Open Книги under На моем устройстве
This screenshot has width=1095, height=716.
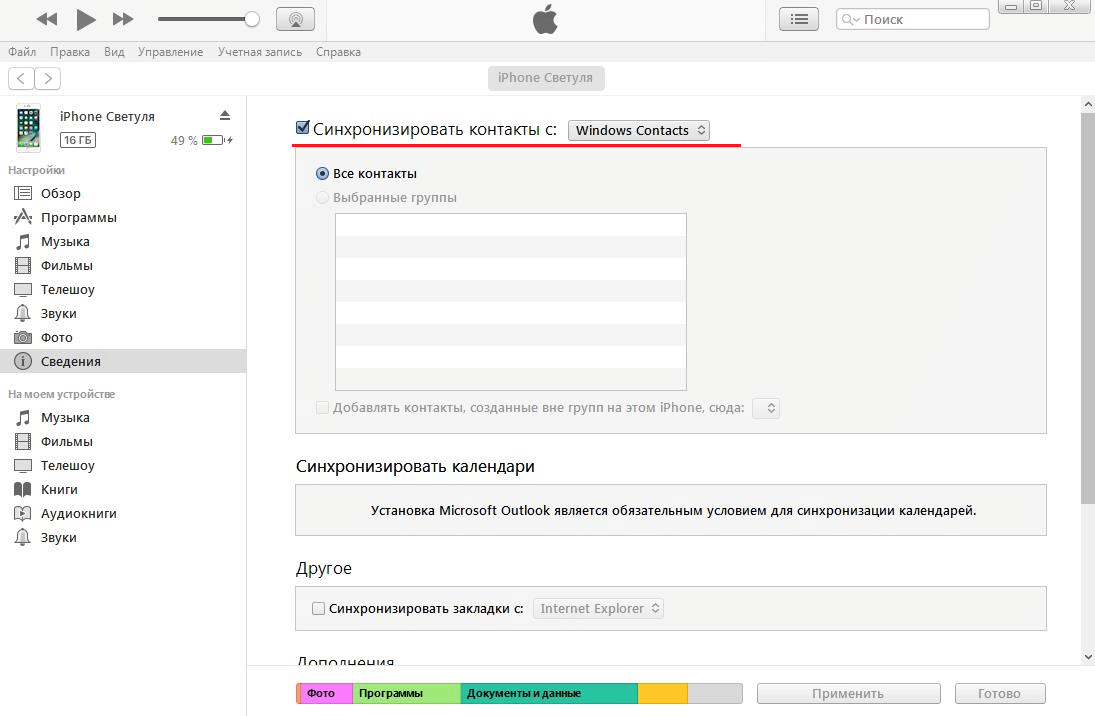point(59,489)
